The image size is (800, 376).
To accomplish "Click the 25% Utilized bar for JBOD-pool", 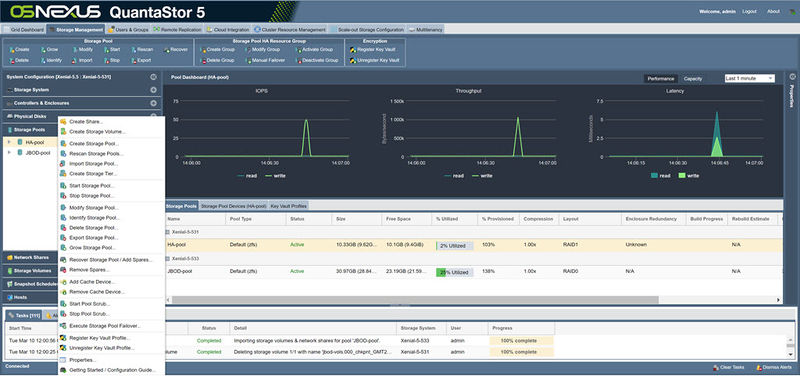I will [454, 272].
